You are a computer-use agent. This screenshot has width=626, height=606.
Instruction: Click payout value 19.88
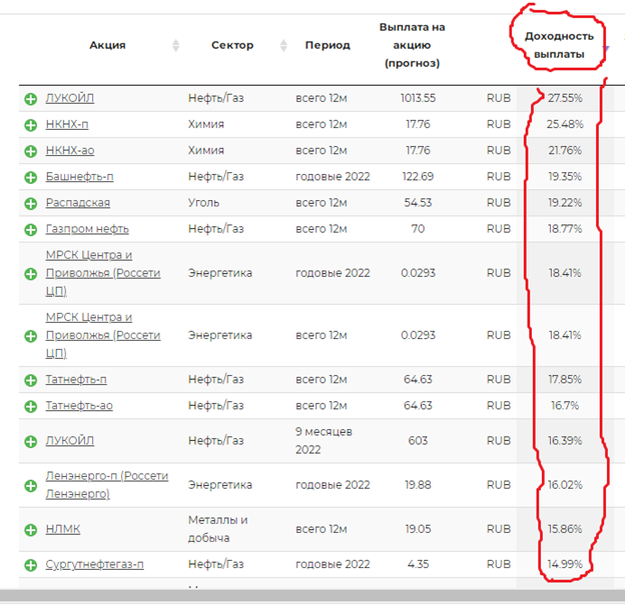(x=418, y=485)
